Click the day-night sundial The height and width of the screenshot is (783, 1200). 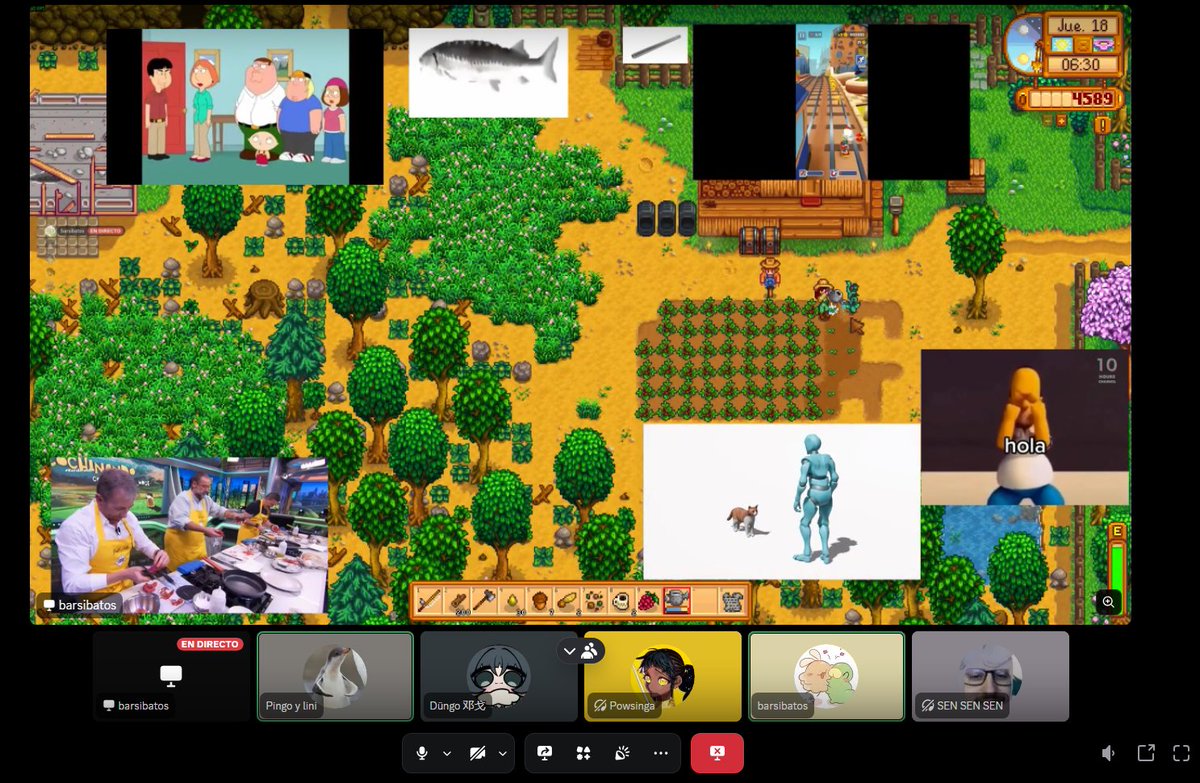pyautogui.click(x=1023, y=44)
